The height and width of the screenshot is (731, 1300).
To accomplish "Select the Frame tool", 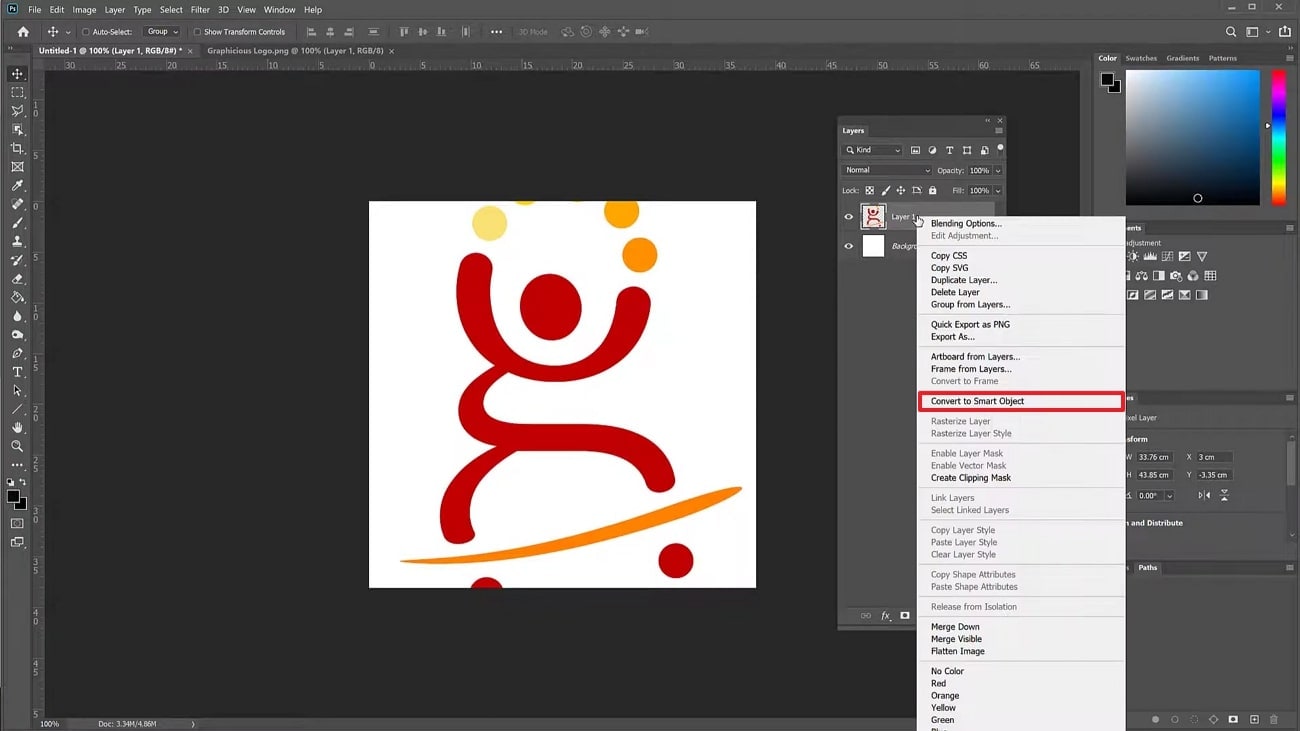I will click(x=17, y=167).
